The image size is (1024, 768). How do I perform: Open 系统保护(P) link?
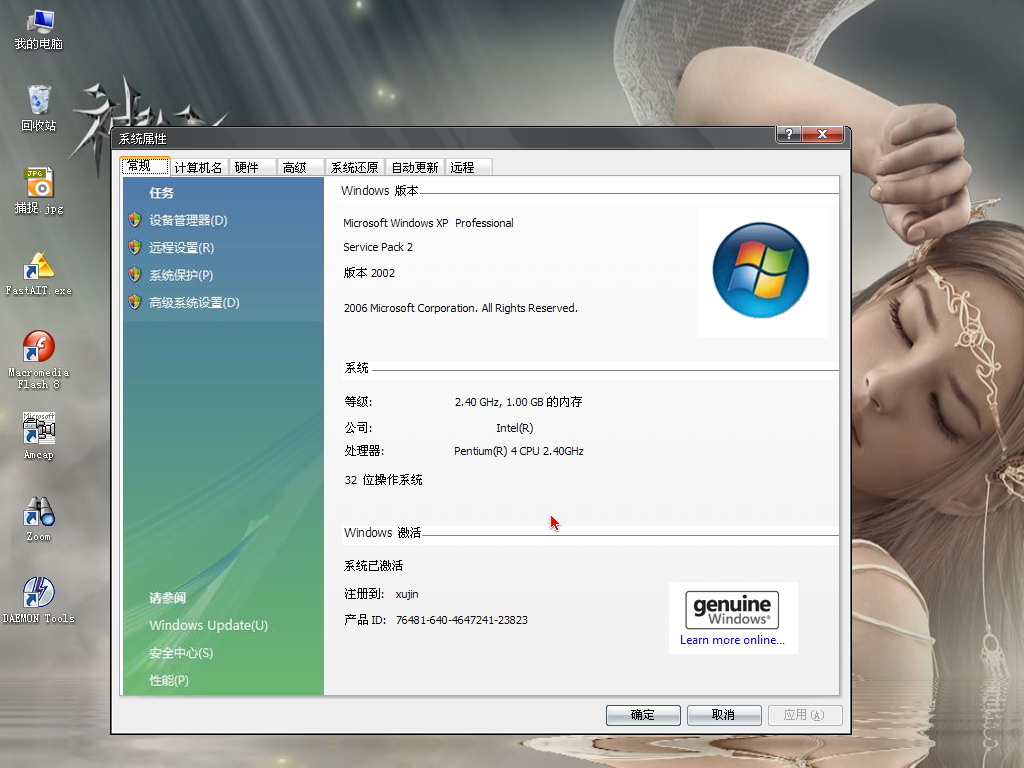(181, 275)
